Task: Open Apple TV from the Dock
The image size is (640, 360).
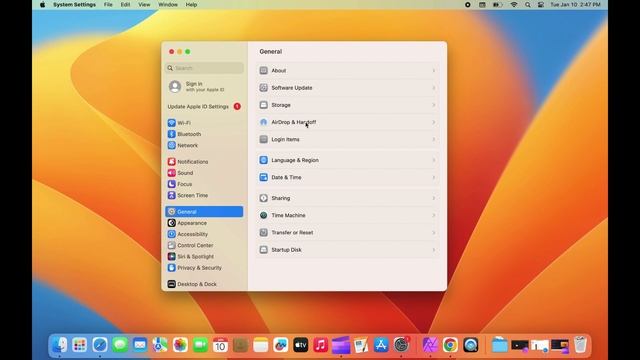Action: (300, 345)
